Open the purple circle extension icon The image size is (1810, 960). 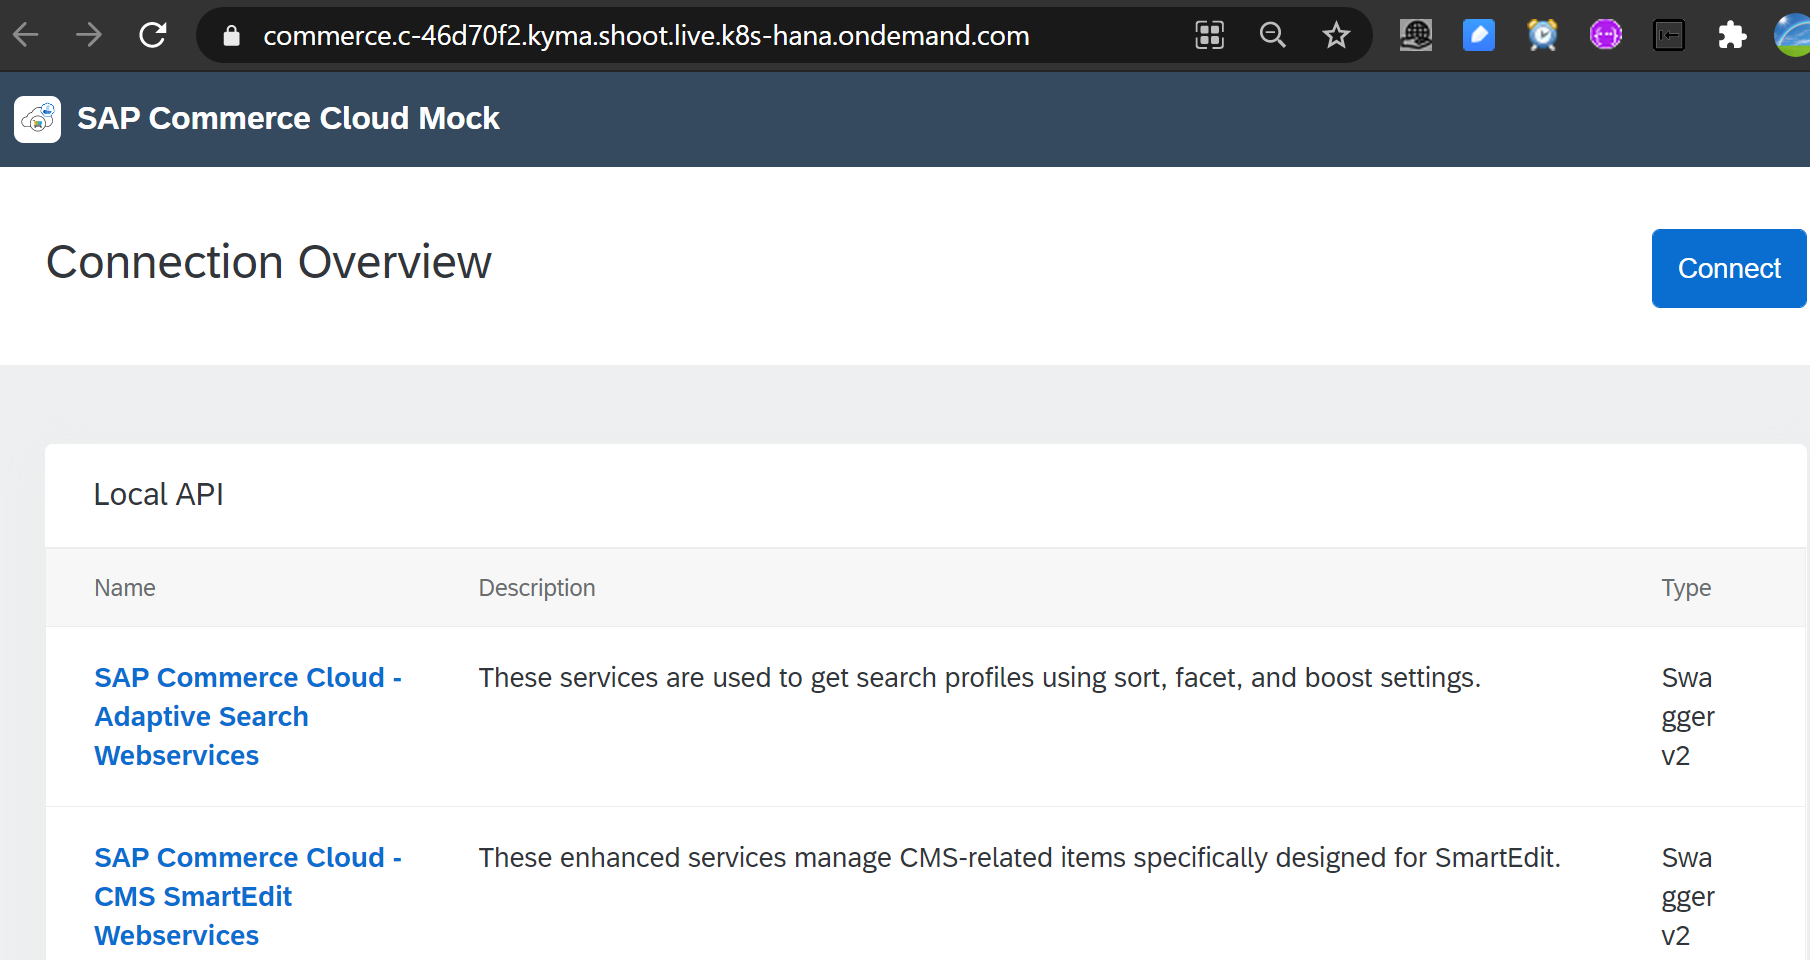coord(1606,36)
